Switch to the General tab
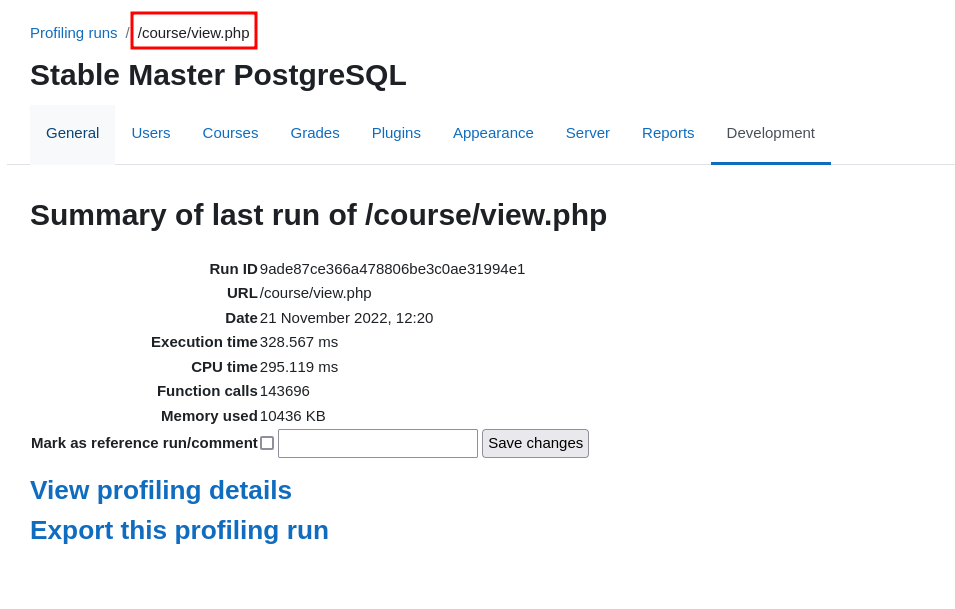The width and height of the screenshot is (955, 609). click(72, 133)
